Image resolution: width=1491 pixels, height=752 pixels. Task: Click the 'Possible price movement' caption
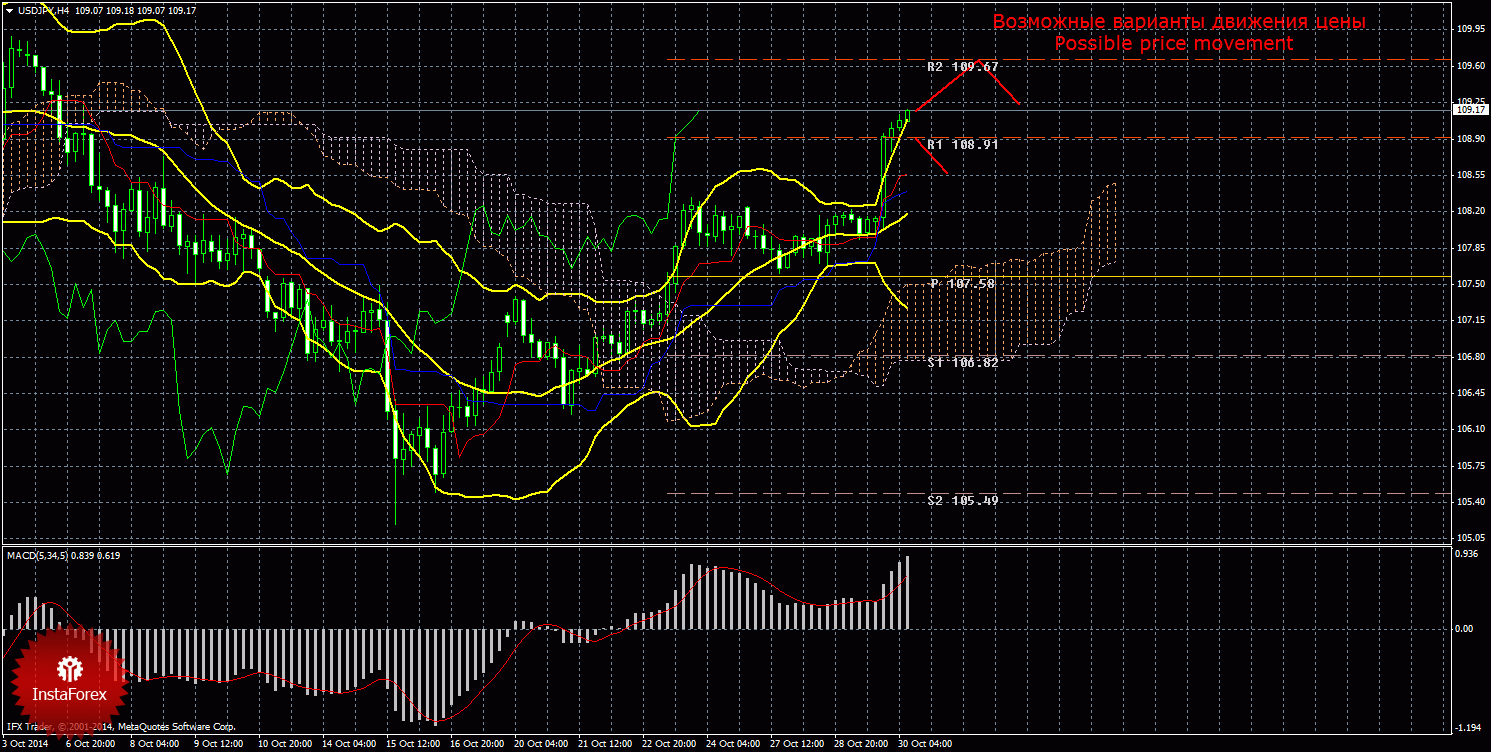pyautogui.click(x=1174, y=44)
